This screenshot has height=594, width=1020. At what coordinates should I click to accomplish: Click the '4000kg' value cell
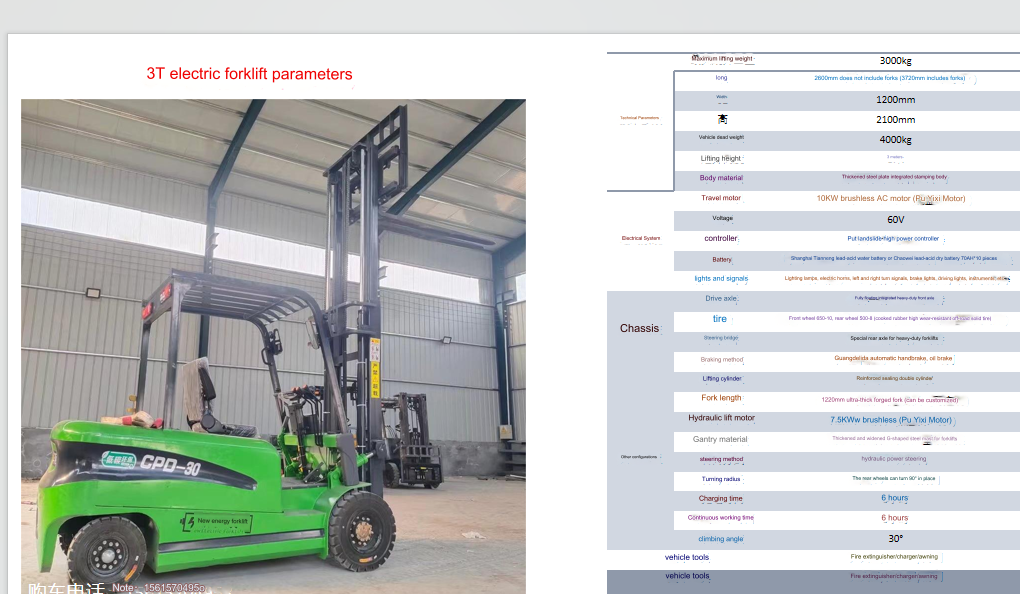pyautogui.click(x=895, y=140)
